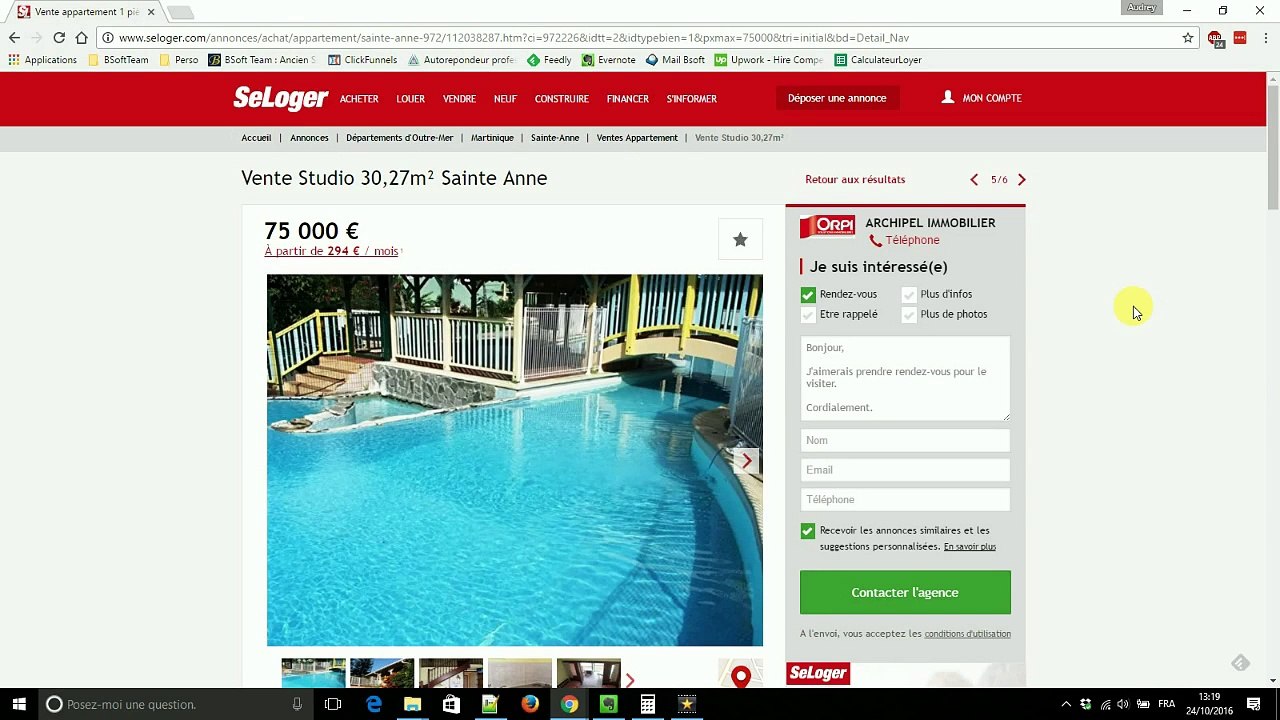Click in the Email field
The image size is (1280, 720).
(905, 470)
